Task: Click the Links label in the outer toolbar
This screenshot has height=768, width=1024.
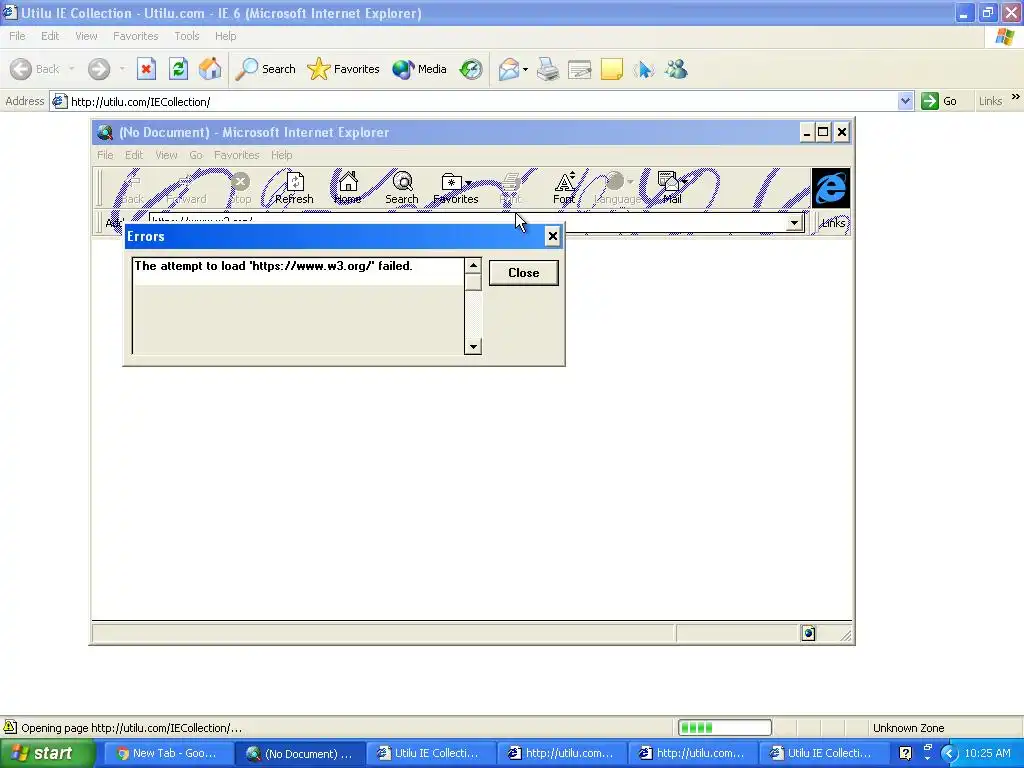Action: tap(990, 101)
